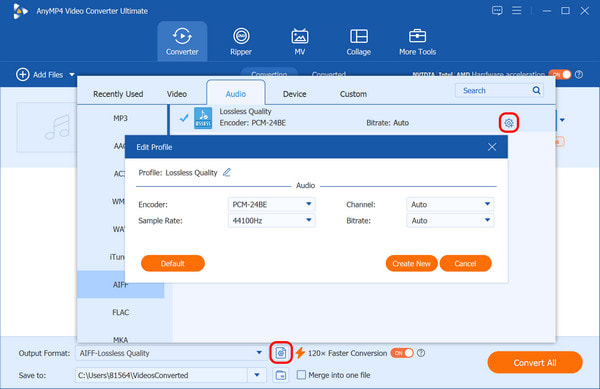
Task: Switch to Video format tab
Action: (x=177, y=94)
